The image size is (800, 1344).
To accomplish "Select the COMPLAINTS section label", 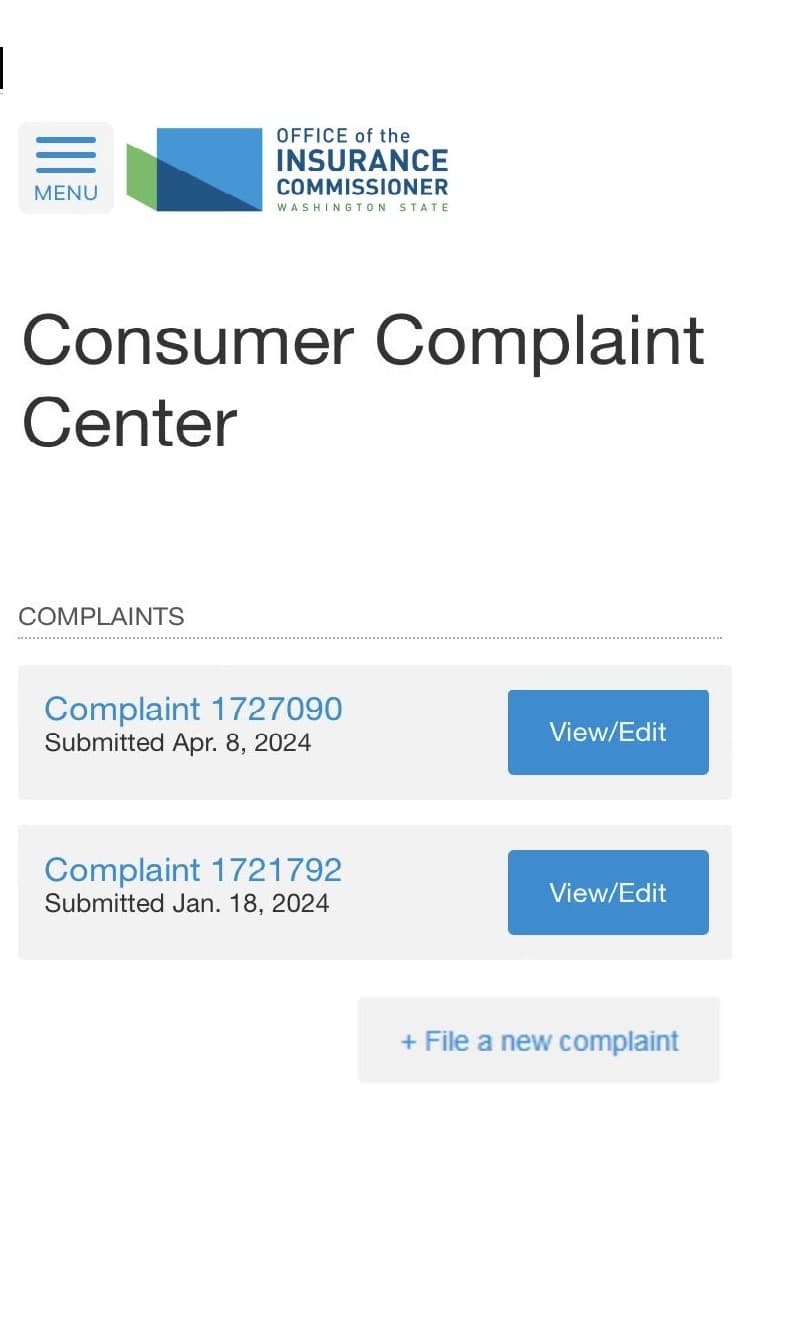I will coord(101,616).
